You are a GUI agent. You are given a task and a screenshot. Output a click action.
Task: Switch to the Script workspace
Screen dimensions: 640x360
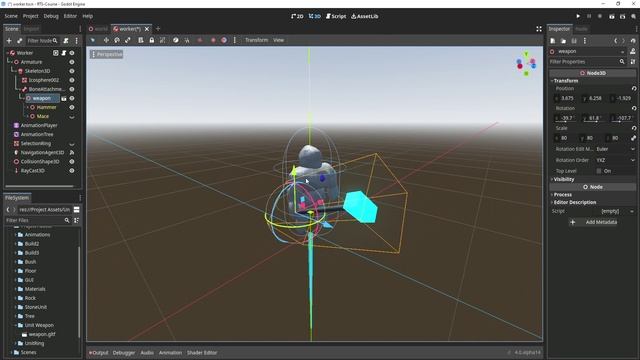[x=336, y=16]
